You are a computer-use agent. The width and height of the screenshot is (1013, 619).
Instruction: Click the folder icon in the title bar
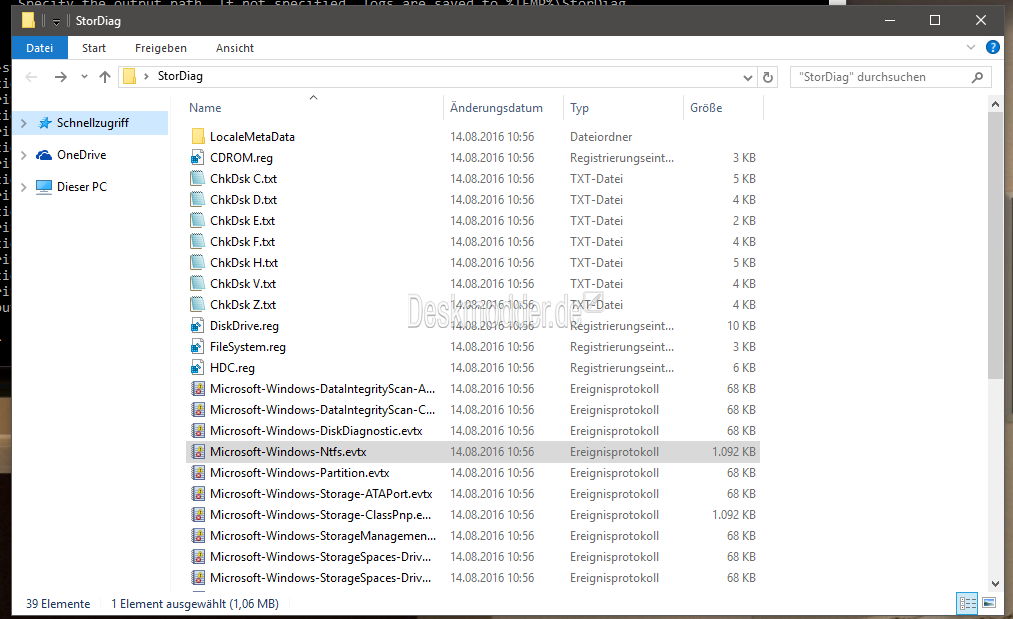tap(28, 21)
